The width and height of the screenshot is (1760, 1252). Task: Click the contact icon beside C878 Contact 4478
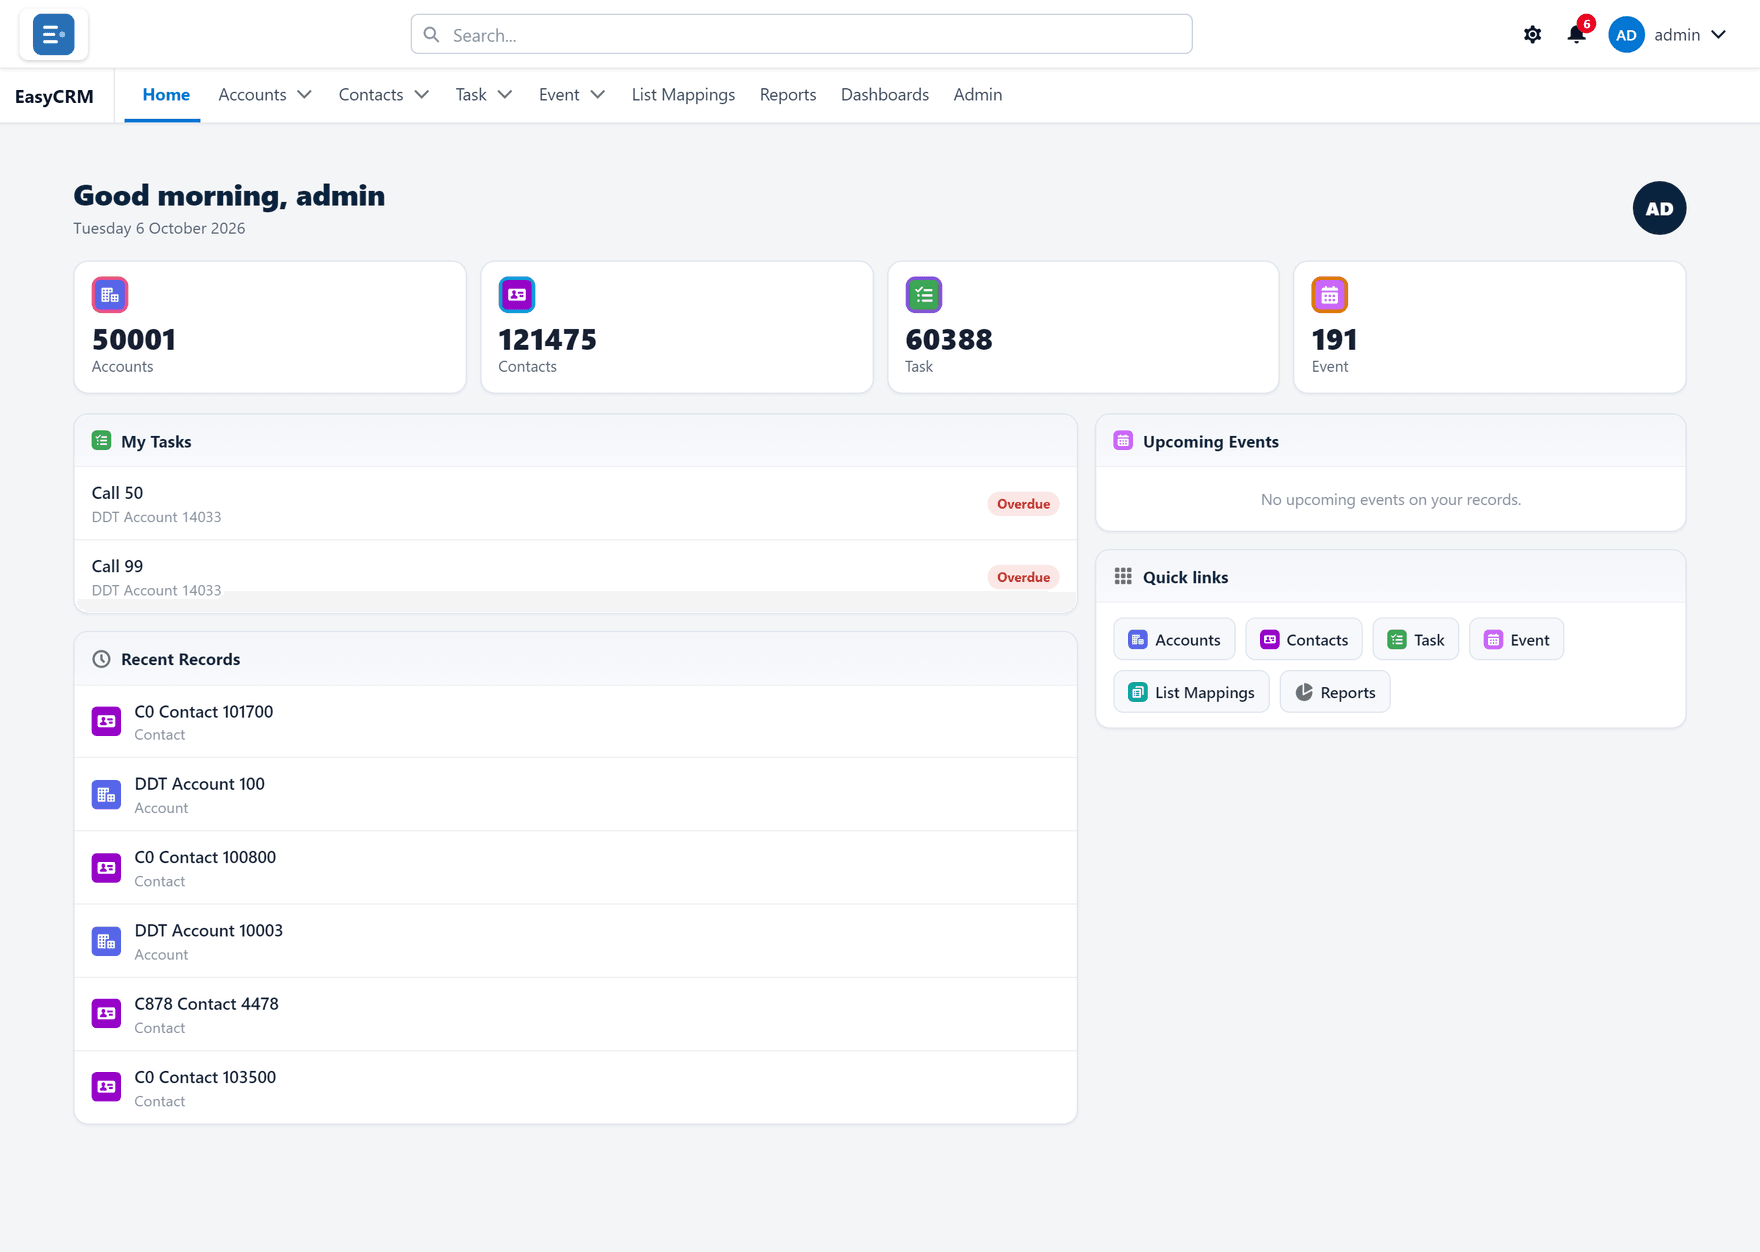(106, 1014)
